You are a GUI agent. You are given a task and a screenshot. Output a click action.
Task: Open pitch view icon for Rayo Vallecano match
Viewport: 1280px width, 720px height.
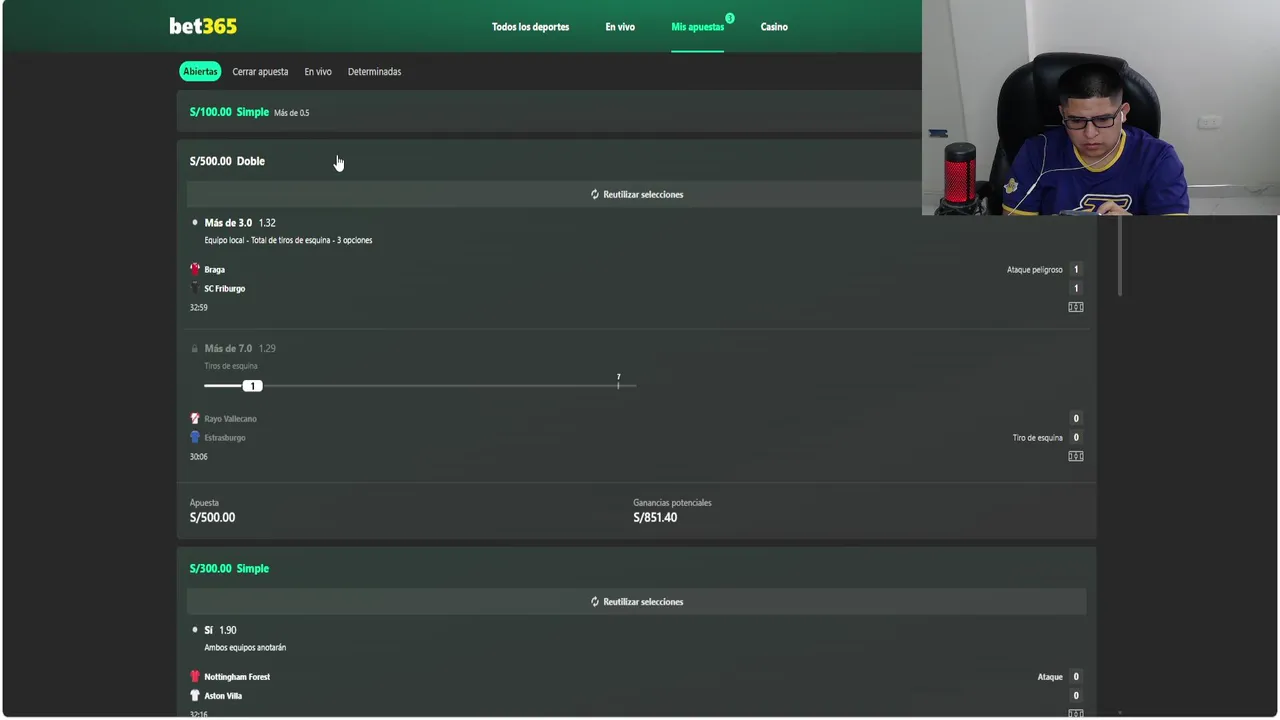[1076, 456]
